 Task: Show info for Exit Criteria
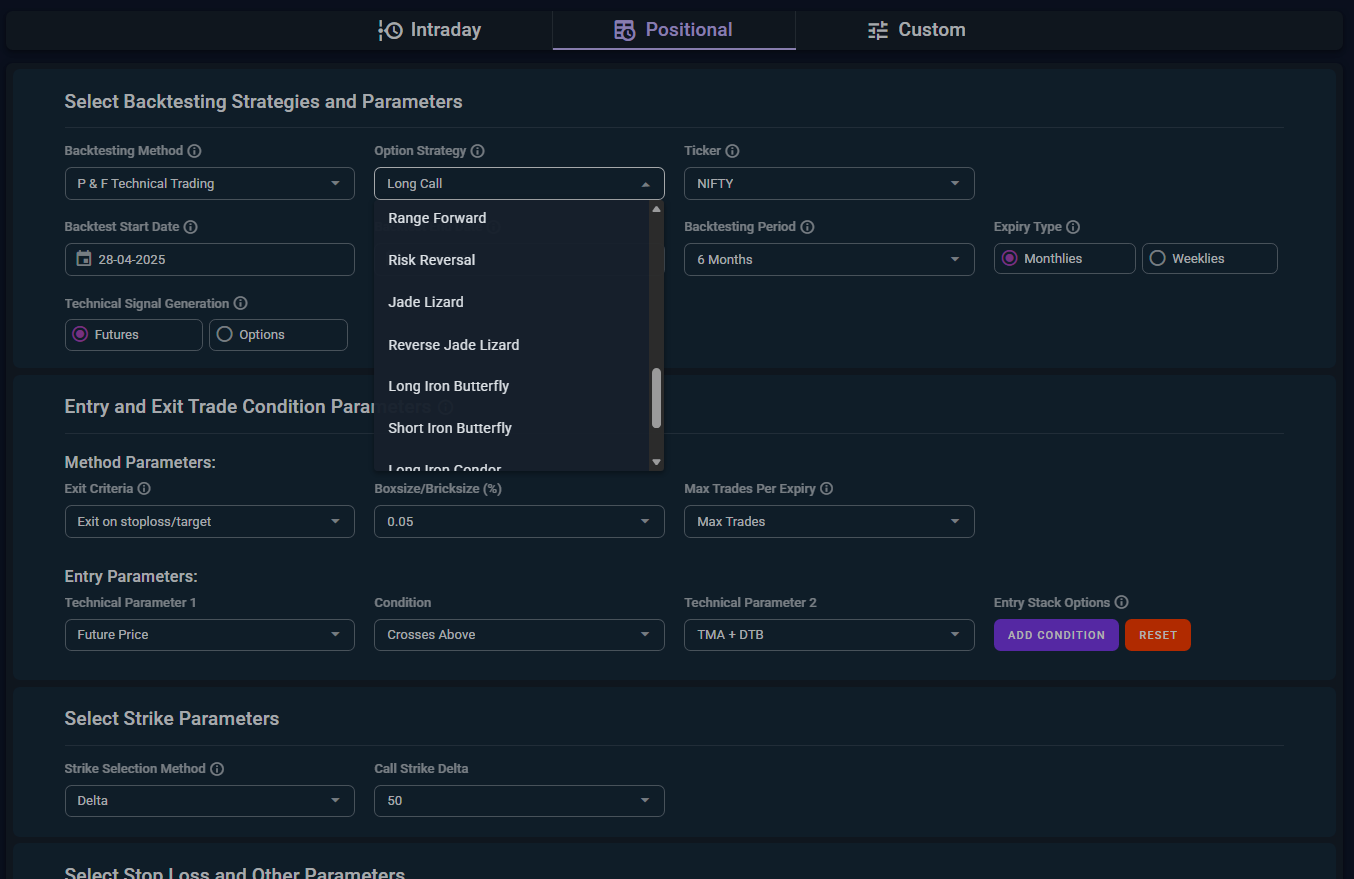click(x=144, y=489)
